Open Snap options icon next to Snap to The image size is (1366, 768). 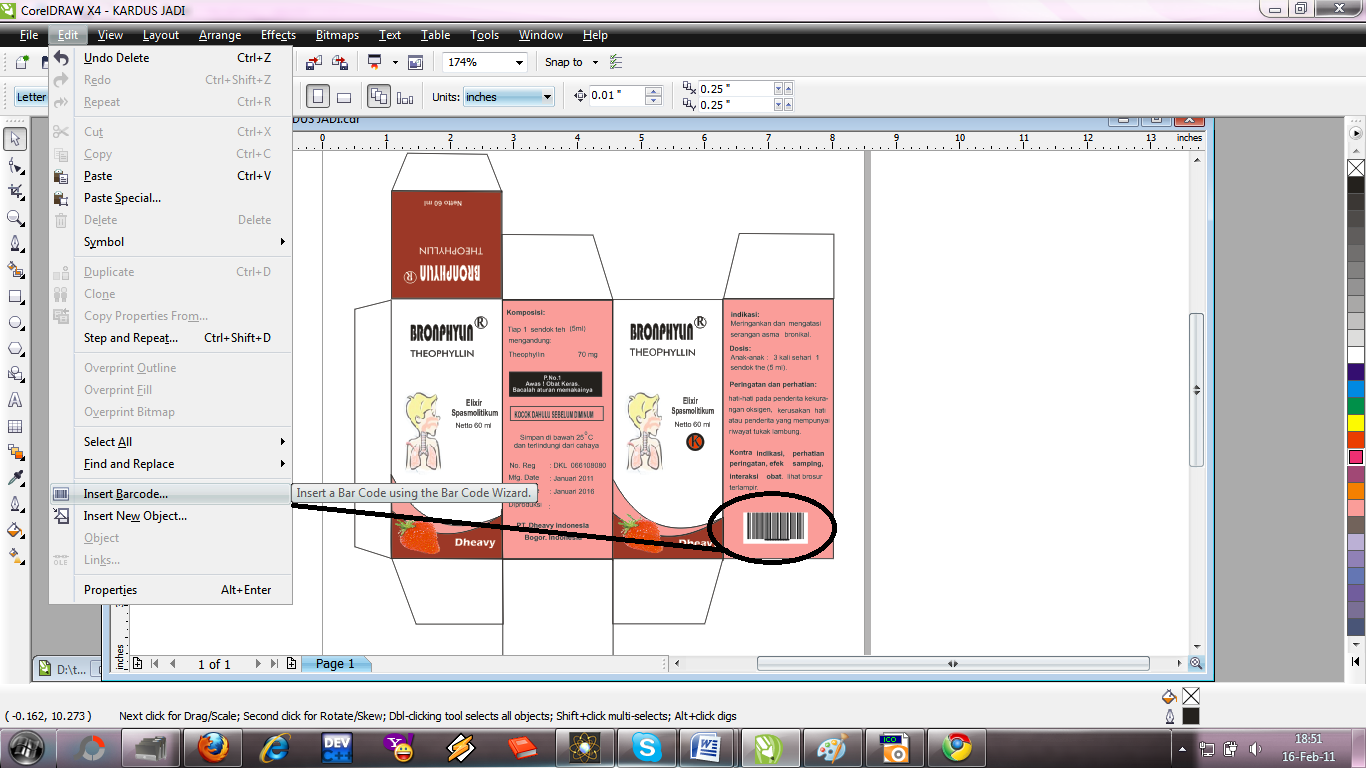[616, 62]
